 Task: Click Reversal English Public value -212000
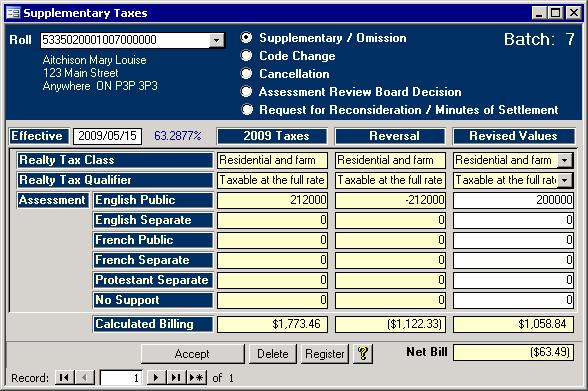(390, 200)
